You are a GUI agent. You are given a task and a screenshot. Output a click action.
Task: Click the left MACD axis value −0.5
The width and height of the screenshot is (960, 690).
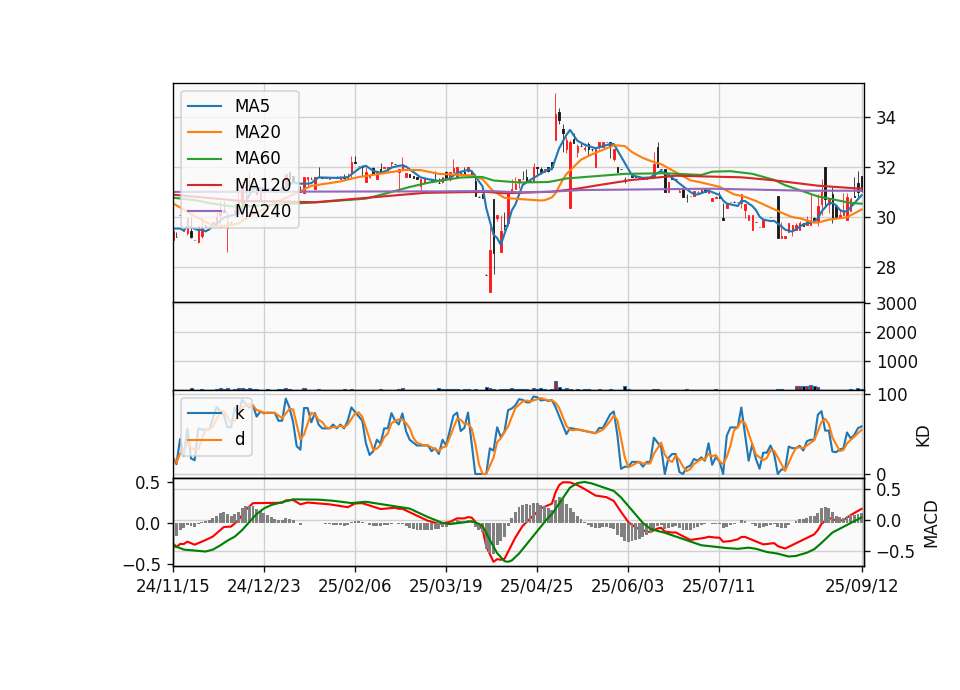pos(141,564)
